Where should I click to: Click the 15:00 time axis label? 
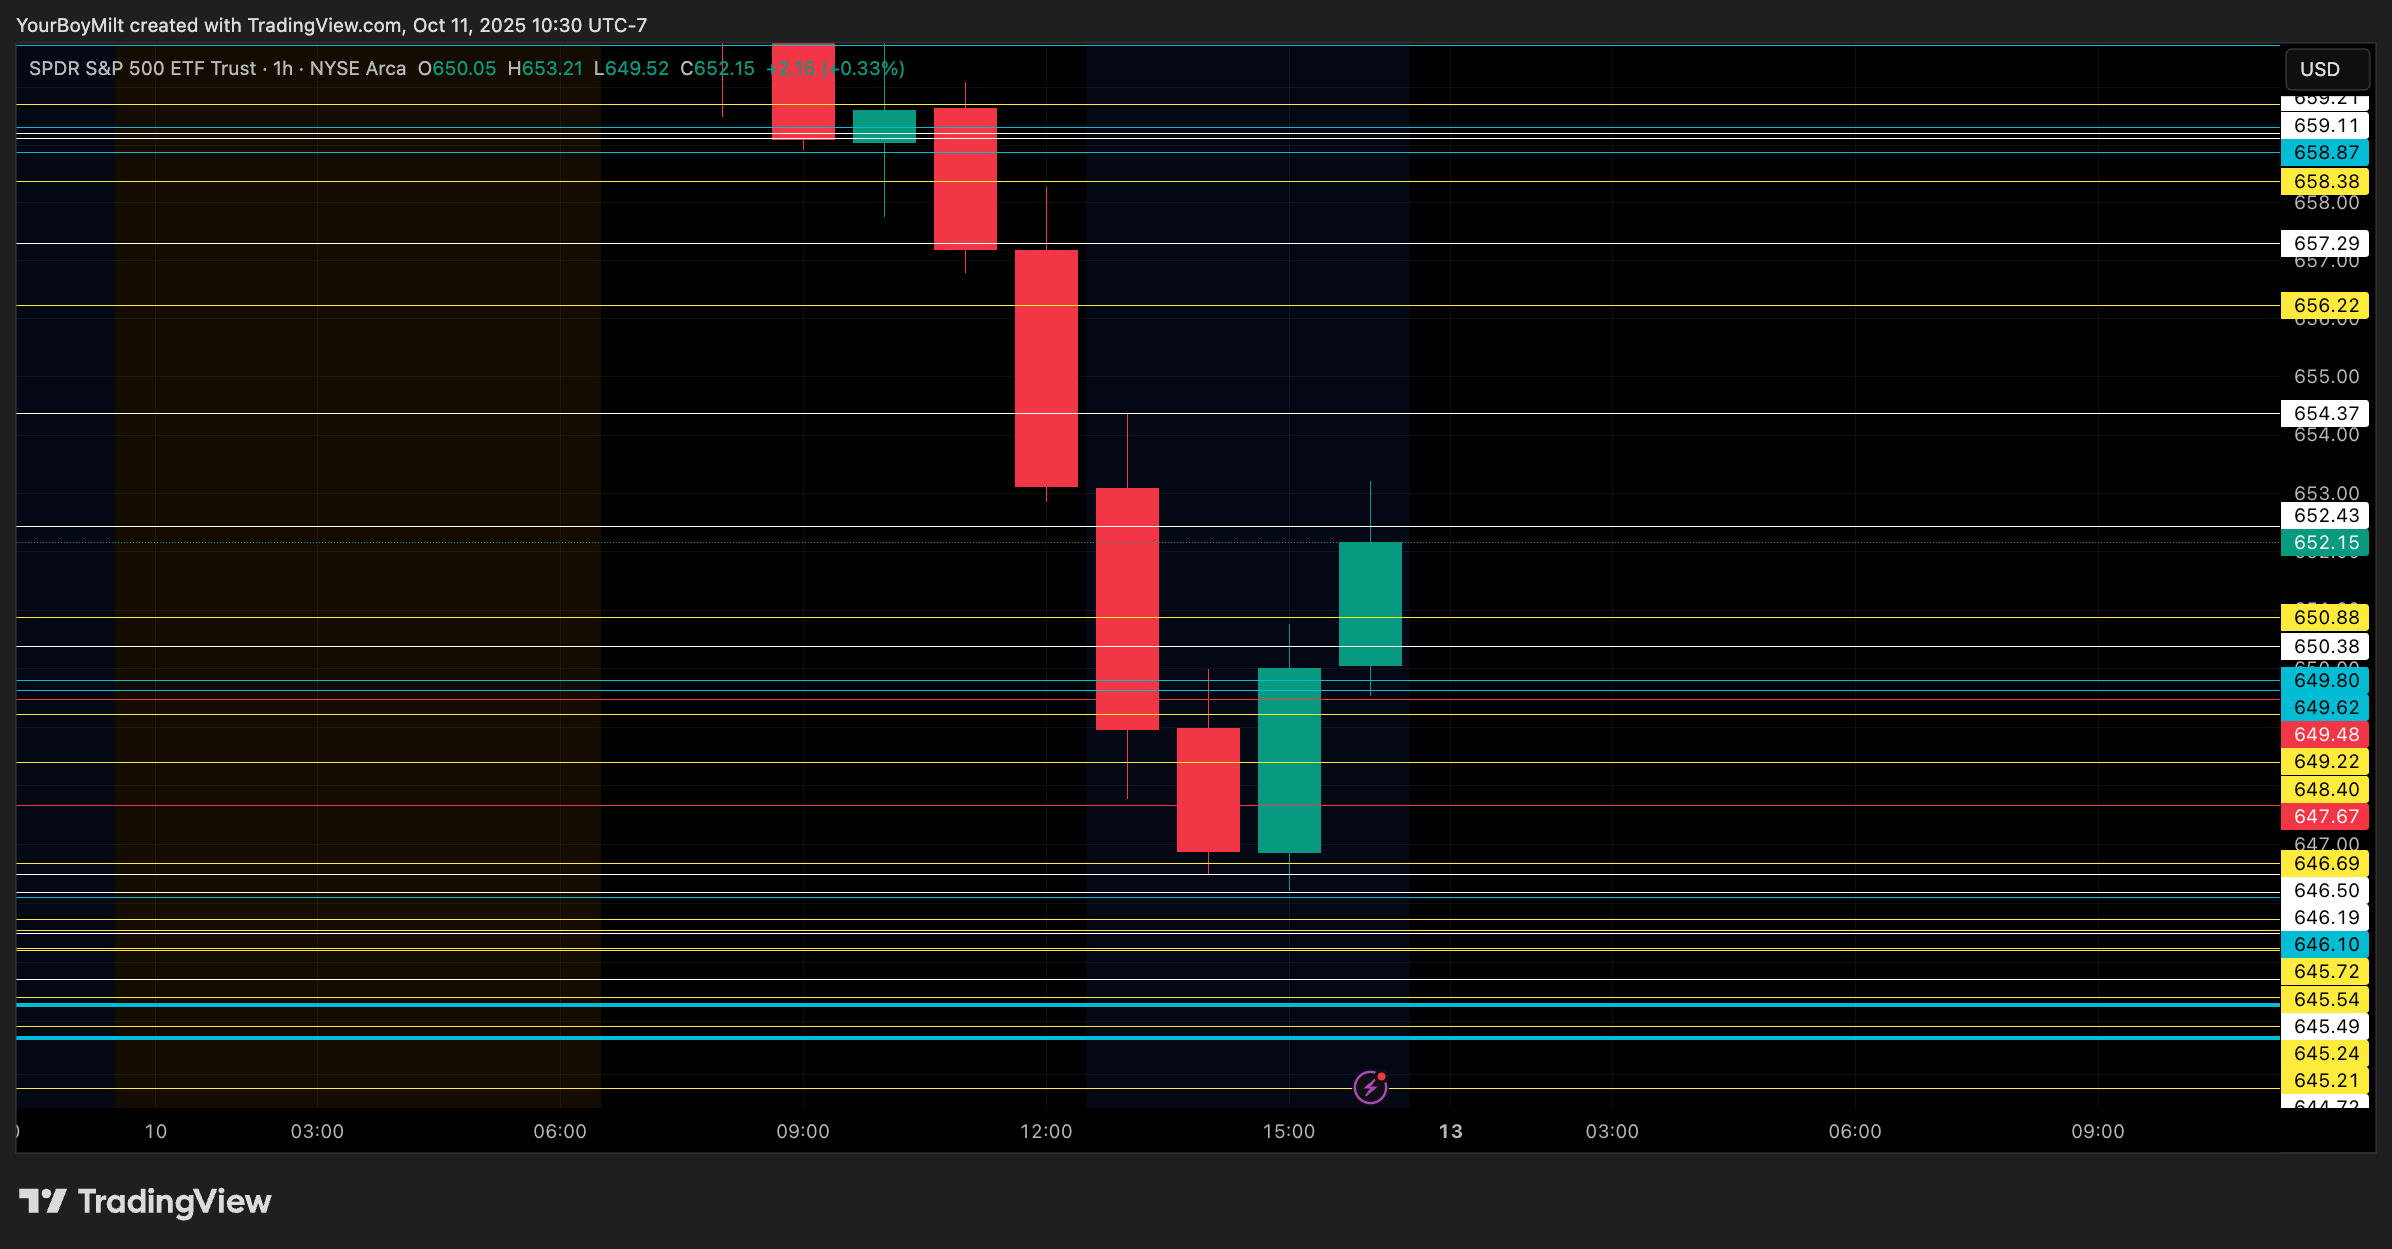(1289, 1131)
